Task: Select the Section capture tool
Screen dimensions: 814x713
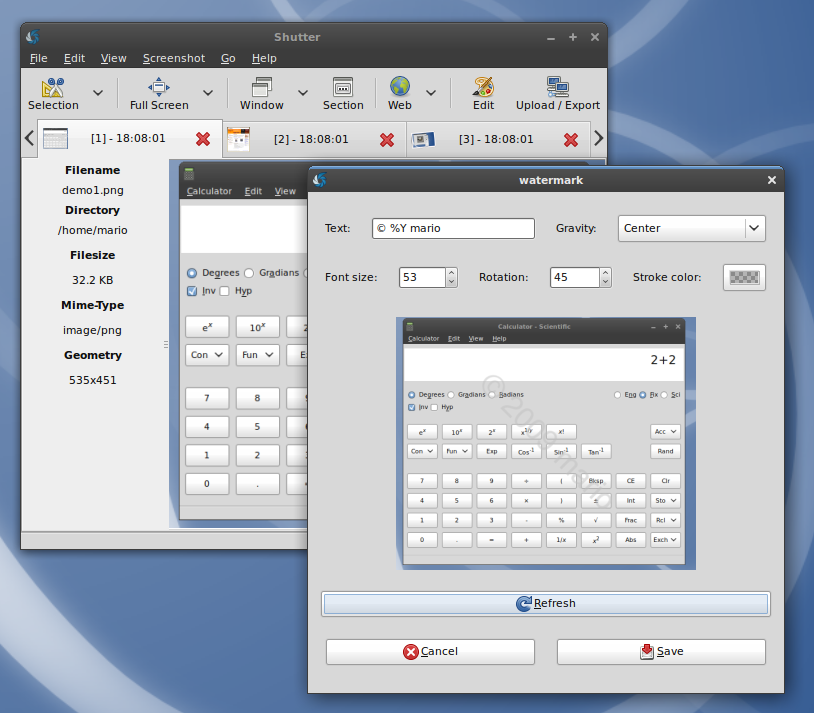Action: point(343,87)
